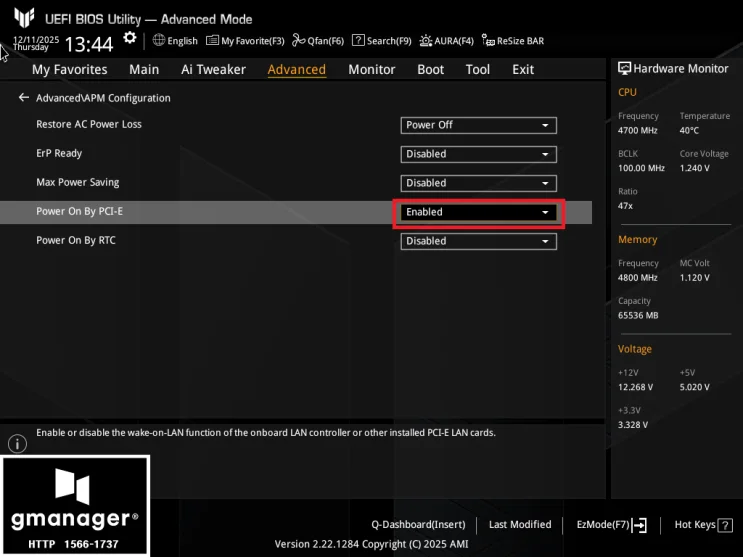Click the EzMode exit arrow icon

(x=639, y=525)
